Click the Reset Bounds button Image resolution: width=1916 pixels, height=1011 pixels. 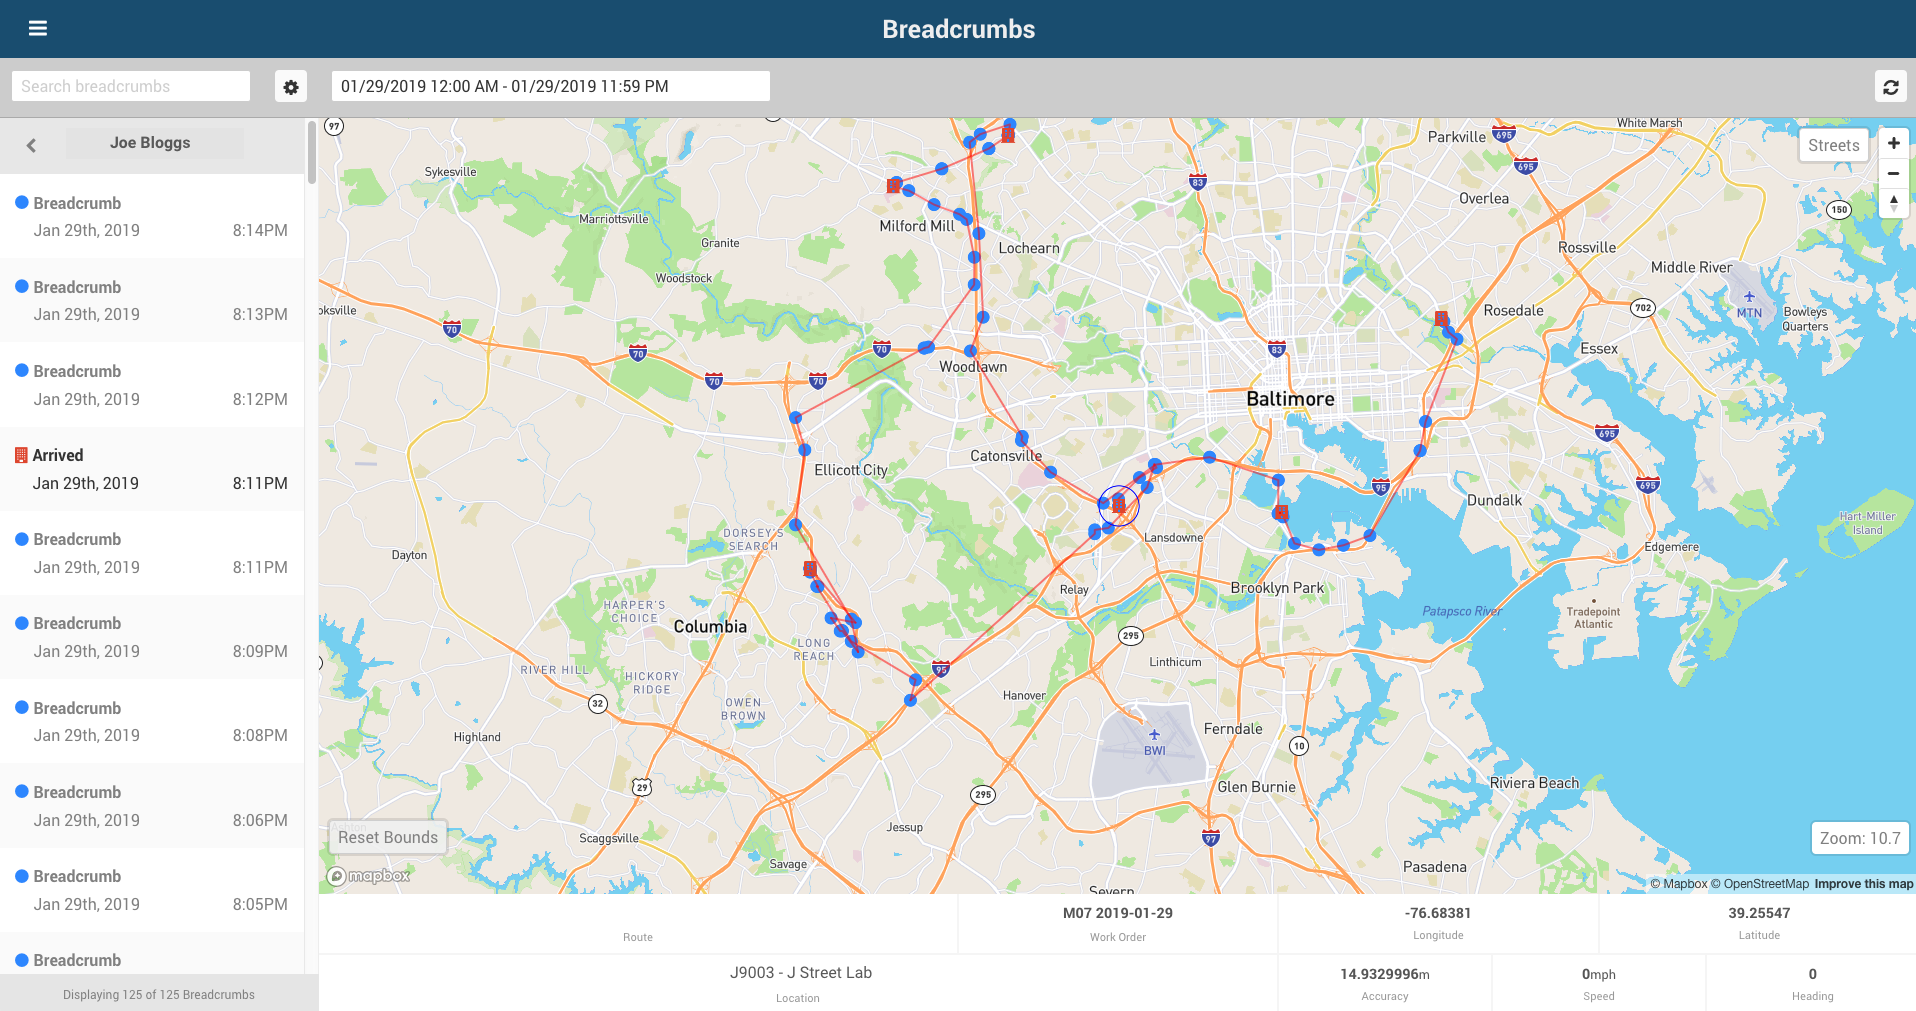[x=388, y=837]
